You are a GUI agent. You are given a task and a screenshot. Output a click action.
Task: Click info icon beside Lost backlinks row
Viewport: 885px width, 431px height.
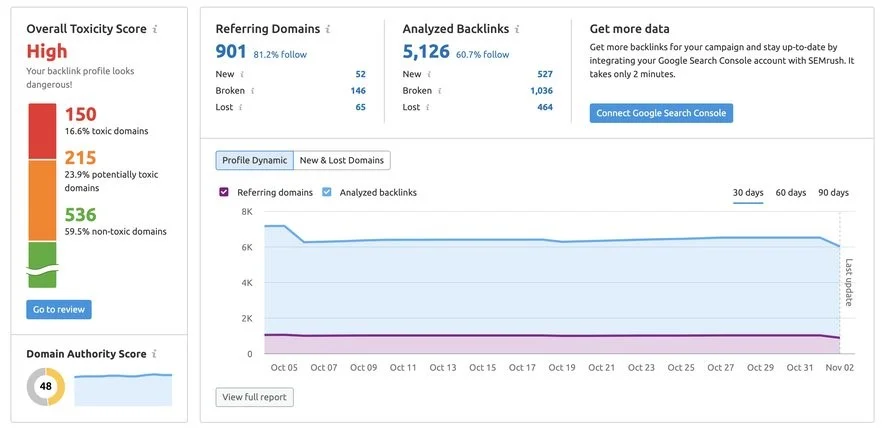tap(429, 107)
